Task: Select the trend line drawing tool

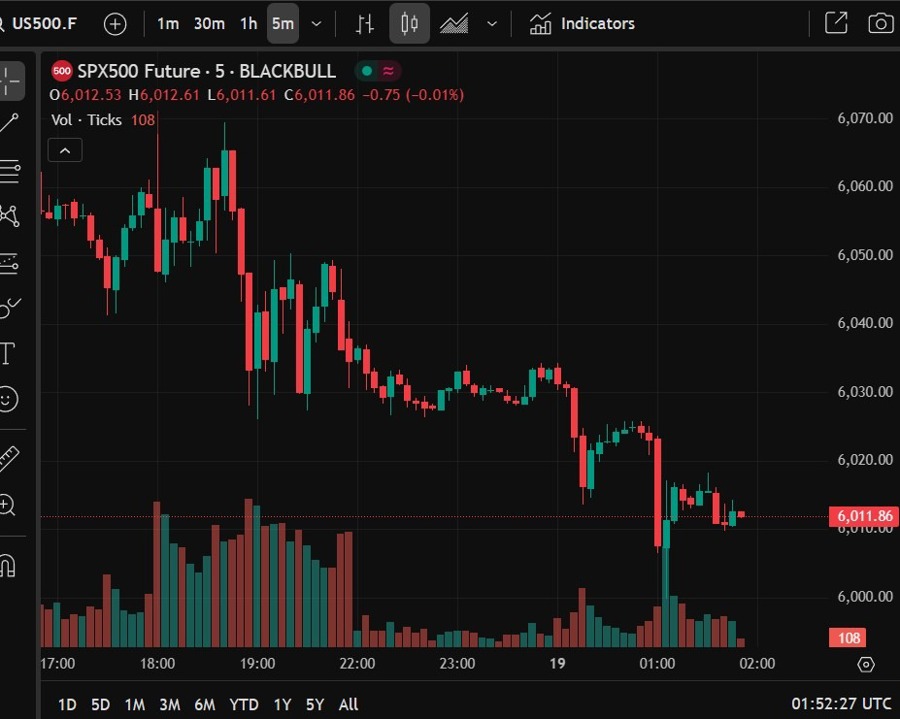Action: coord(10,124)
